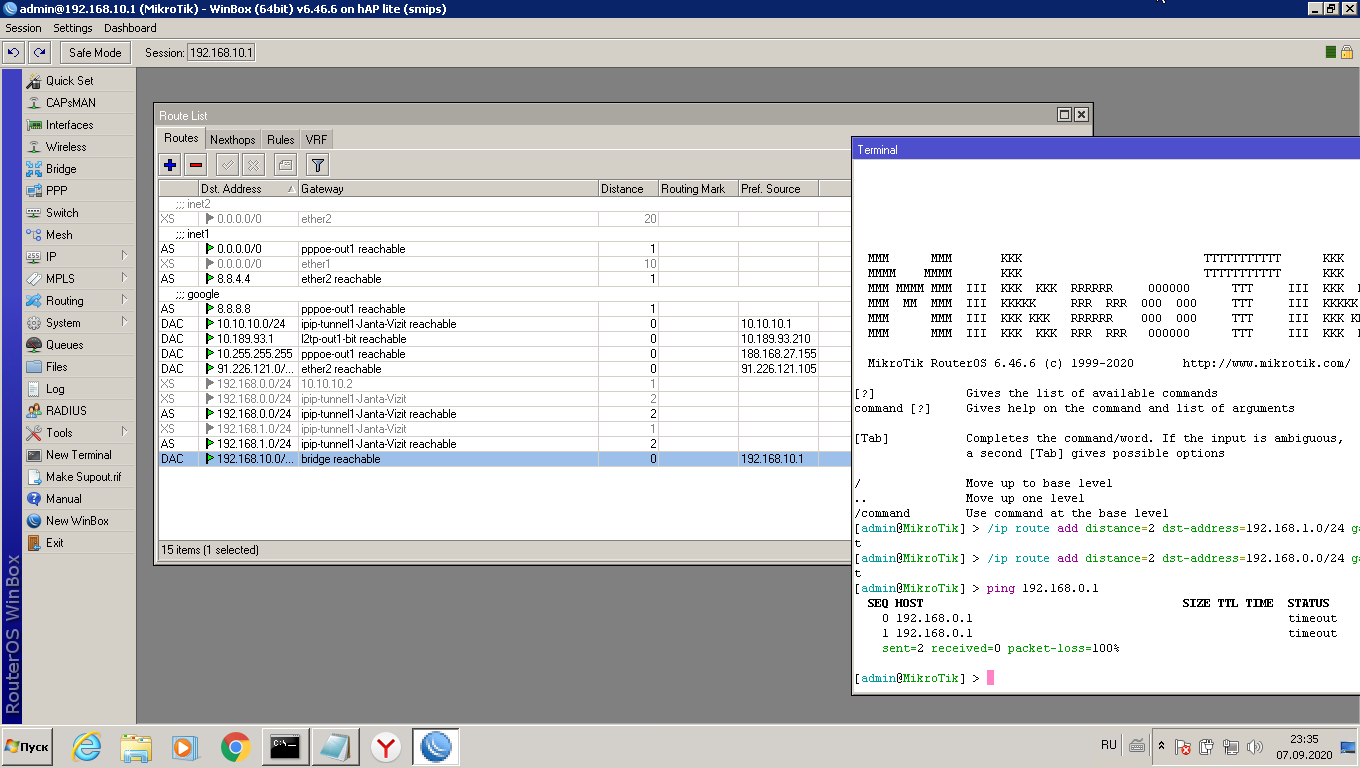Screen dimensions: 1360x768
Task: Click the volume icon in system tray
Action: point(1255,747)
